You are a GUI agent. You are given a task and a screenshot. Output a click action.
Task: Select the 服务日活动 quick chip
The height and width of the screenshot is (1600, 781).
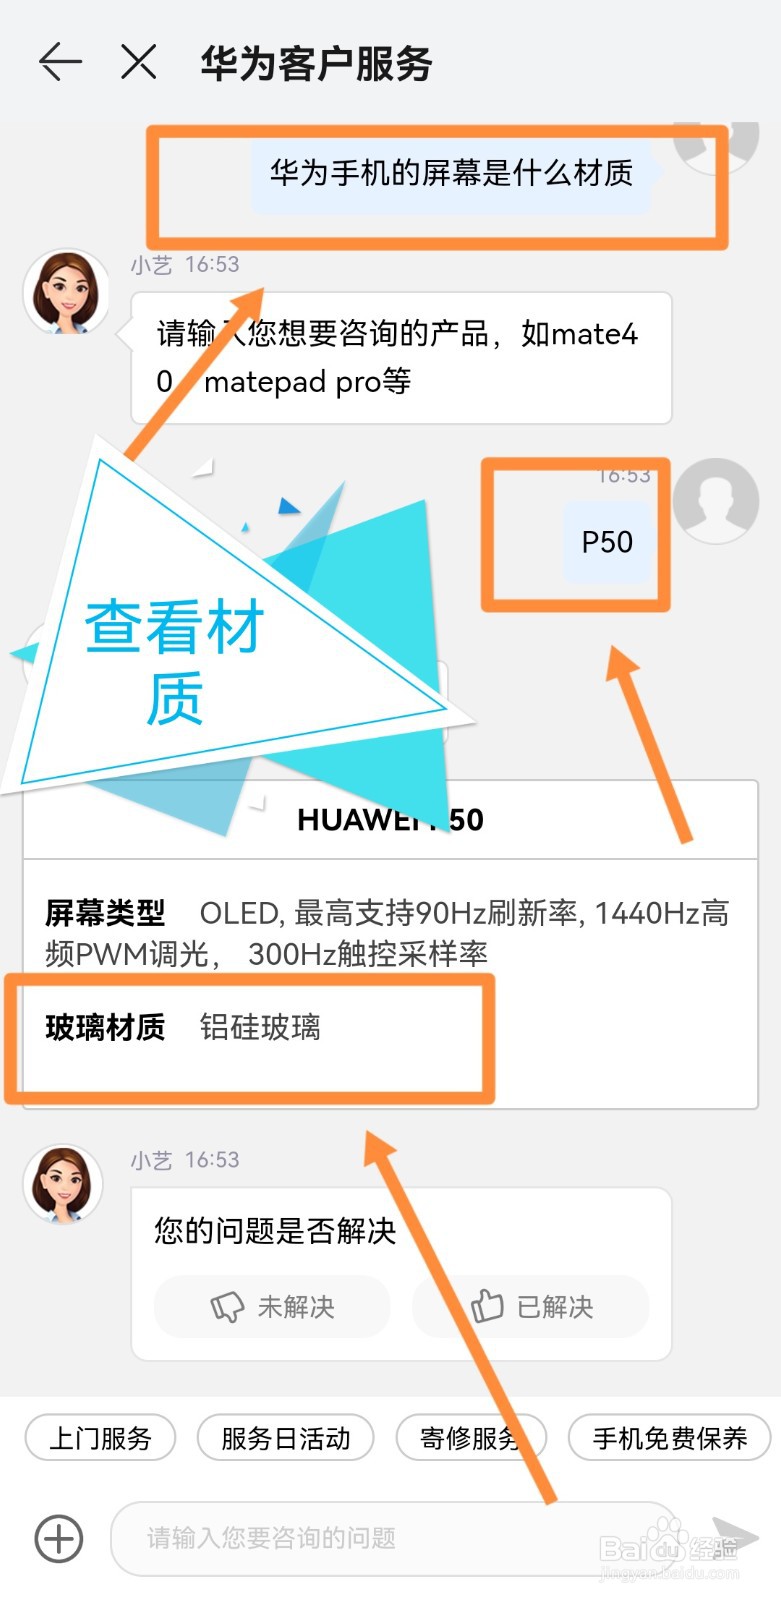click(x=286, y=1438)
